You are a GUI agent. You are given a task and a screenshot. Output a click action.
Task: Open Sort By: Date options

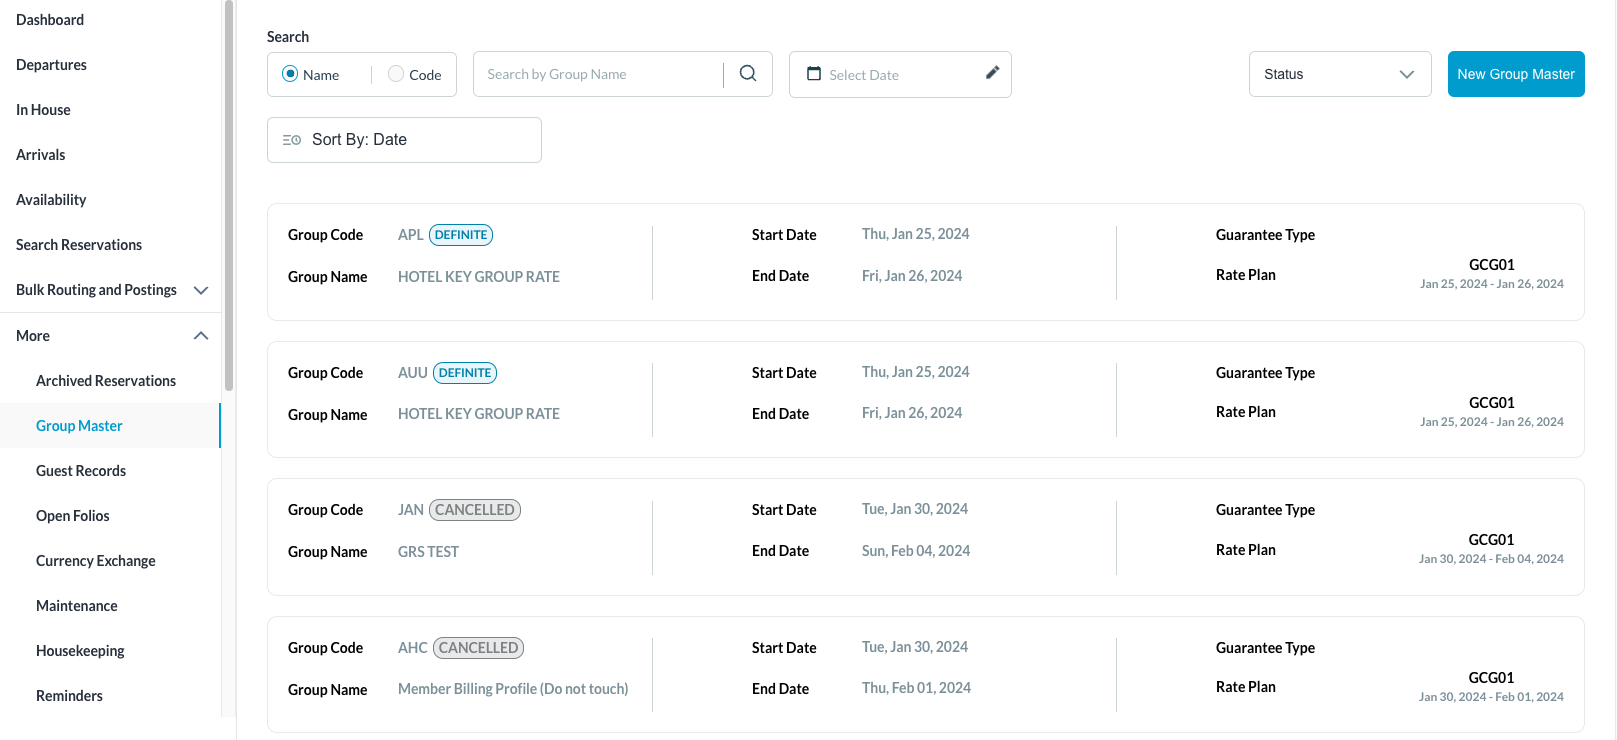coord(404,140)
